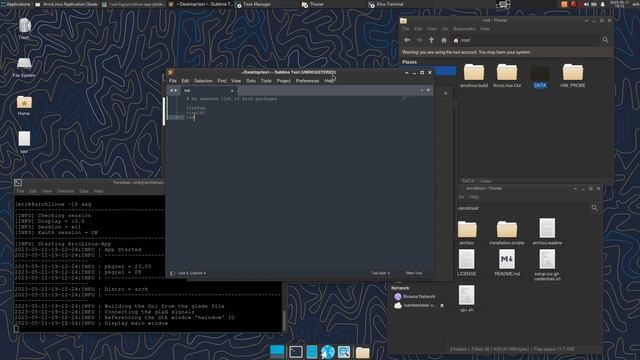This screenshot has width=640, height=360.
Task: Open Edit menu in root Thunar window
Action: pyautogui.click(x=418, y=29)
